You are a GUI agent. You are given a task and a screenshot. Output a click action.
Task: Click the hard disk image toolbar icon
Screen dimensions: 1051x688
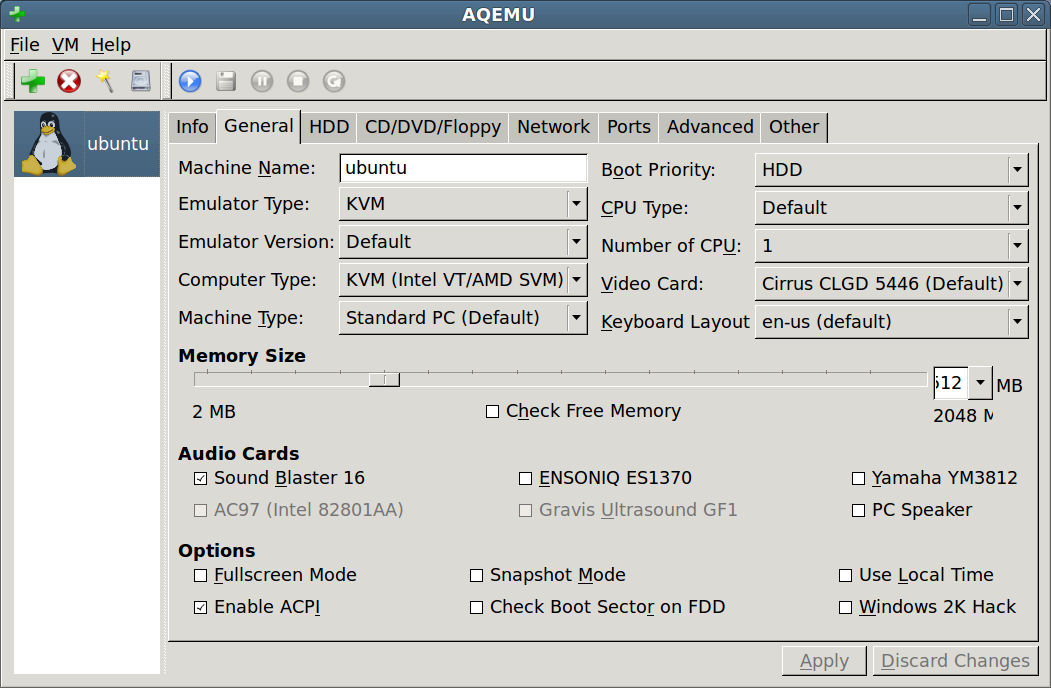tap(141, 81)
